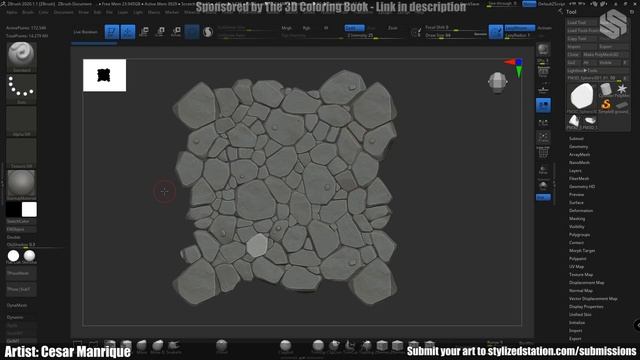
Task: Open the Alpha Off selector
Action: click(x=21, y=121)
